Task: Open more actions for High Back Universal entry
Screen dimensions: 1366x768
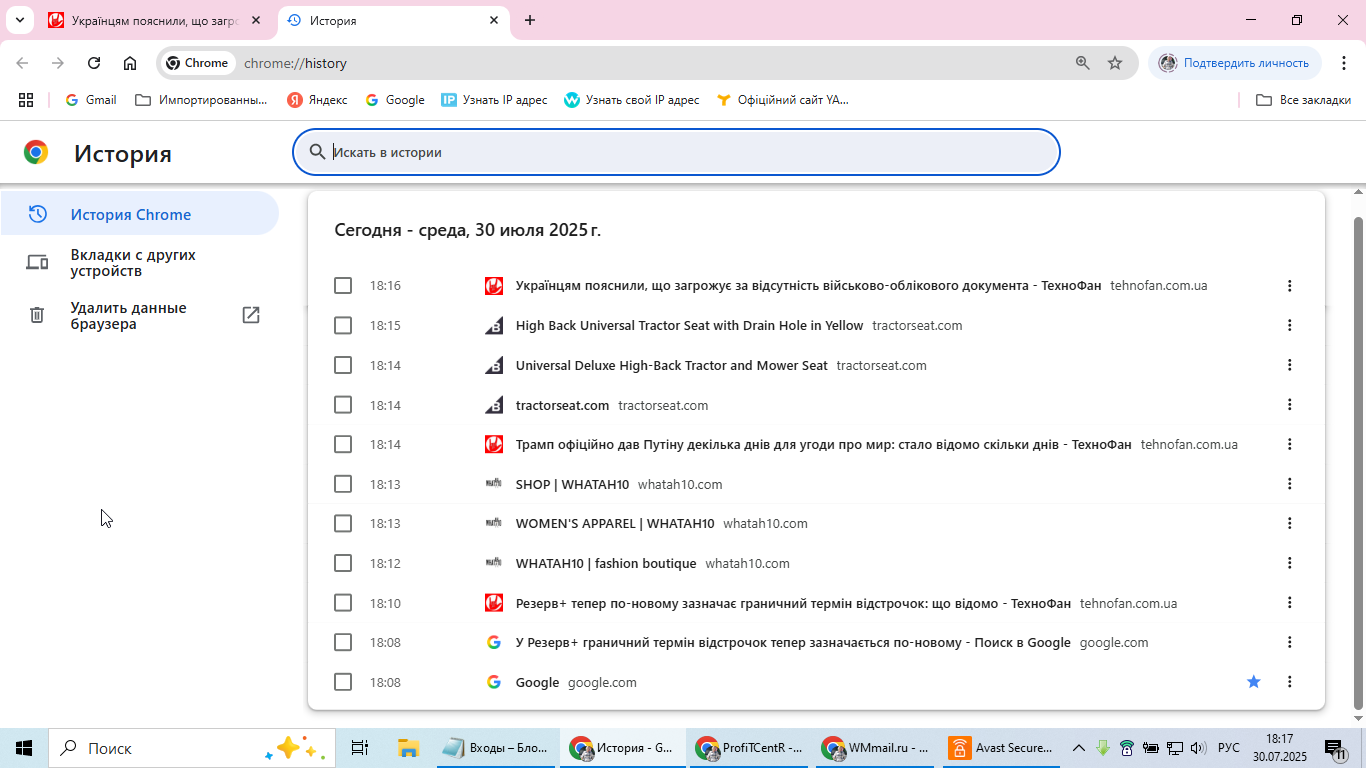Action: click(1289, 325)
